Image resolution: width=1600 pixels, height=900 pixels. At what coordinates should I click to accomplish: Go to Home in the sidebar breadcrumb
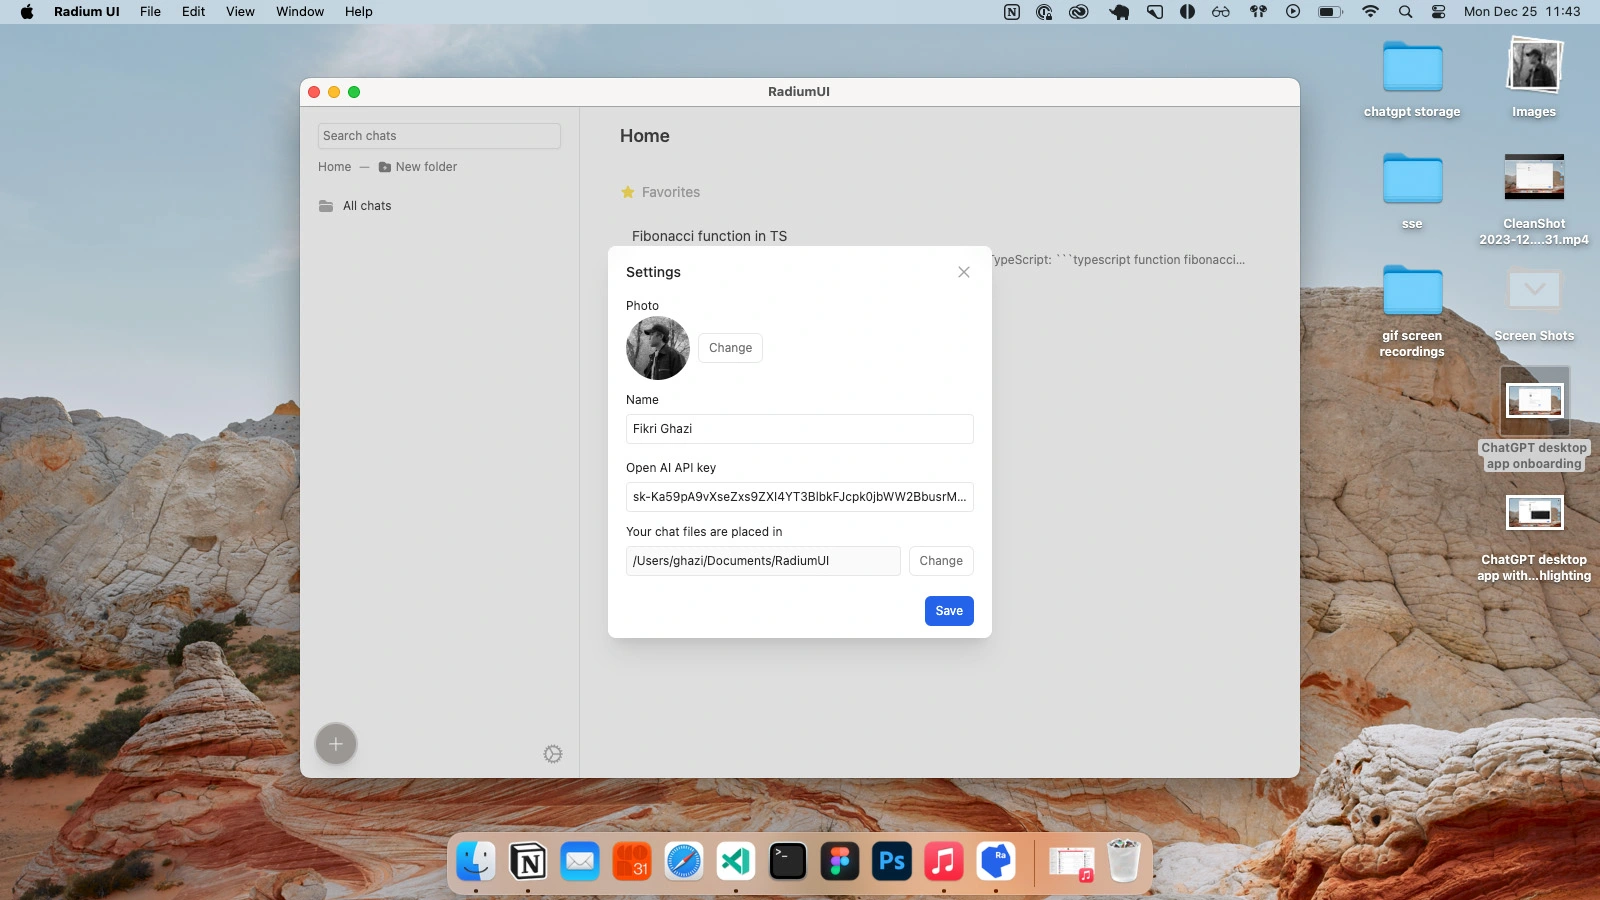tap(335, 167)
